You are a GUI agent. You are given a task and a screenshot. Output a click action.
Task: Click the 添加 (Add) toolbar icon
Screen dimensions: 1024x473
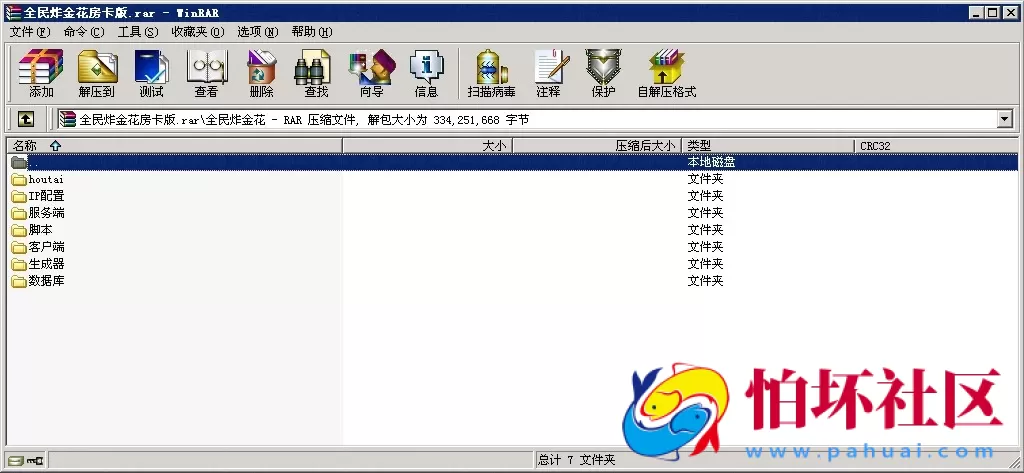pyautogui.click(x=41, y=73)
